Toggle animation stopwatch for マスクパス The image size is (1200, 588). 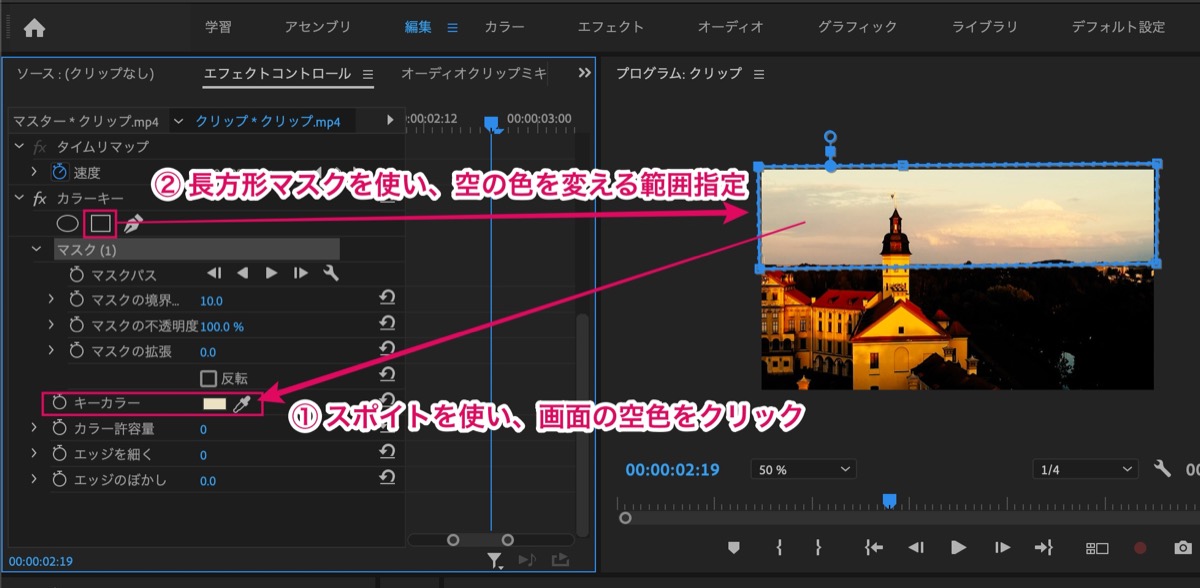[x=77, y=274]
